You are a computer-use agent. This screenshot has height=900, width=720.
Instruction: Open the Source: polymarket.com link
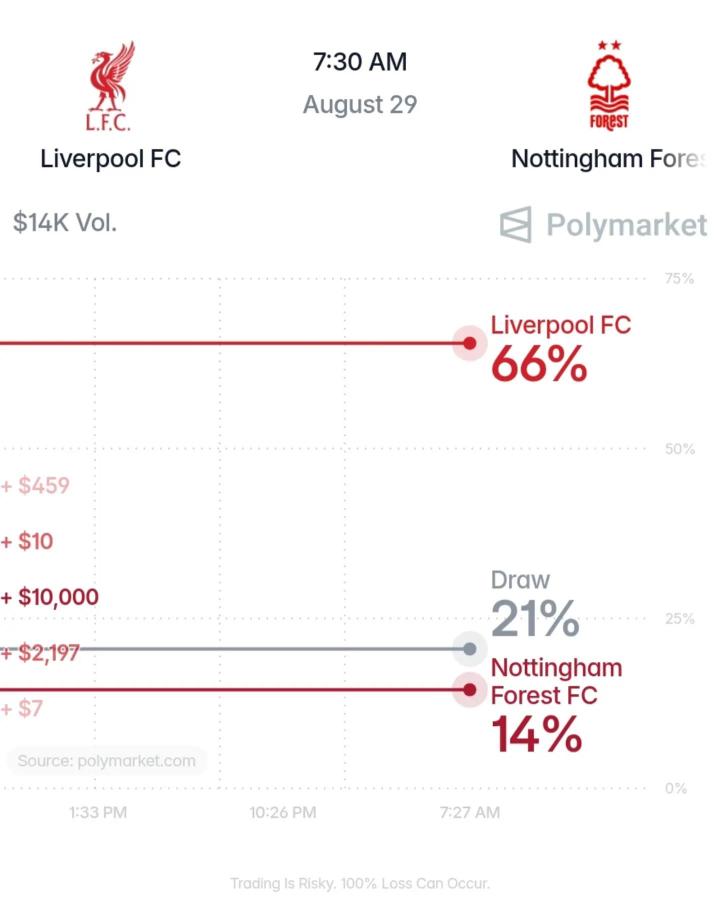click(106, 761)
